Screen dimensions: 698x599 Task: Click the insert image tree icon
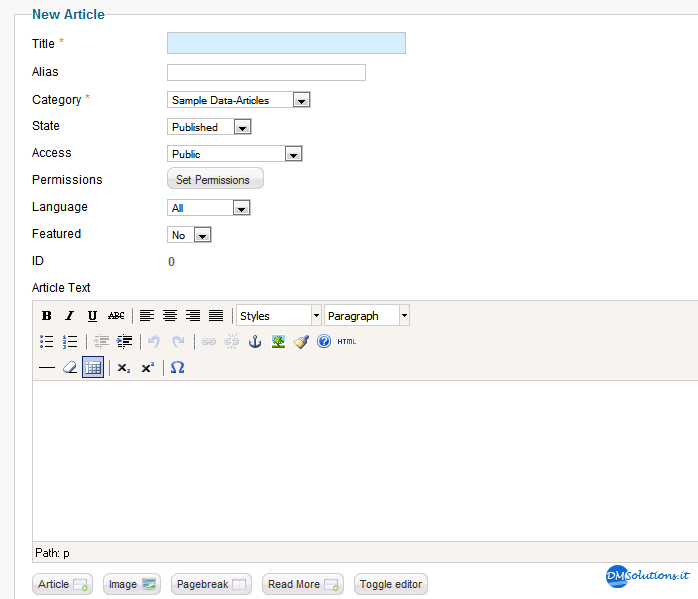pos(278,342)
